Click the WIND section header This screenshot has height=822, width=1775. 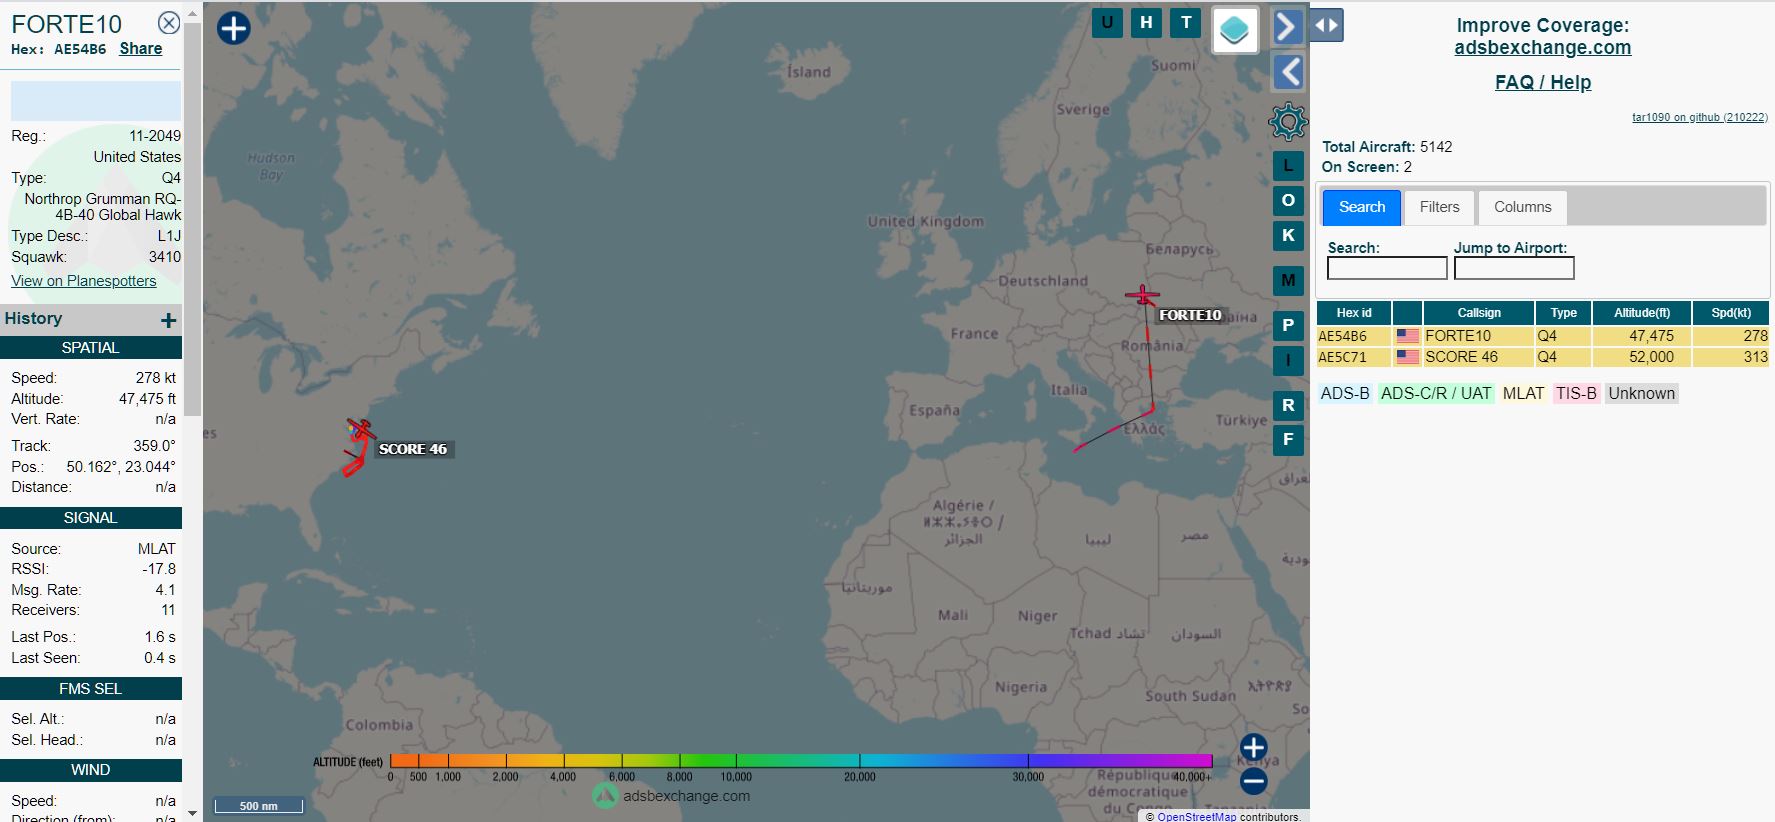[91, 770]
